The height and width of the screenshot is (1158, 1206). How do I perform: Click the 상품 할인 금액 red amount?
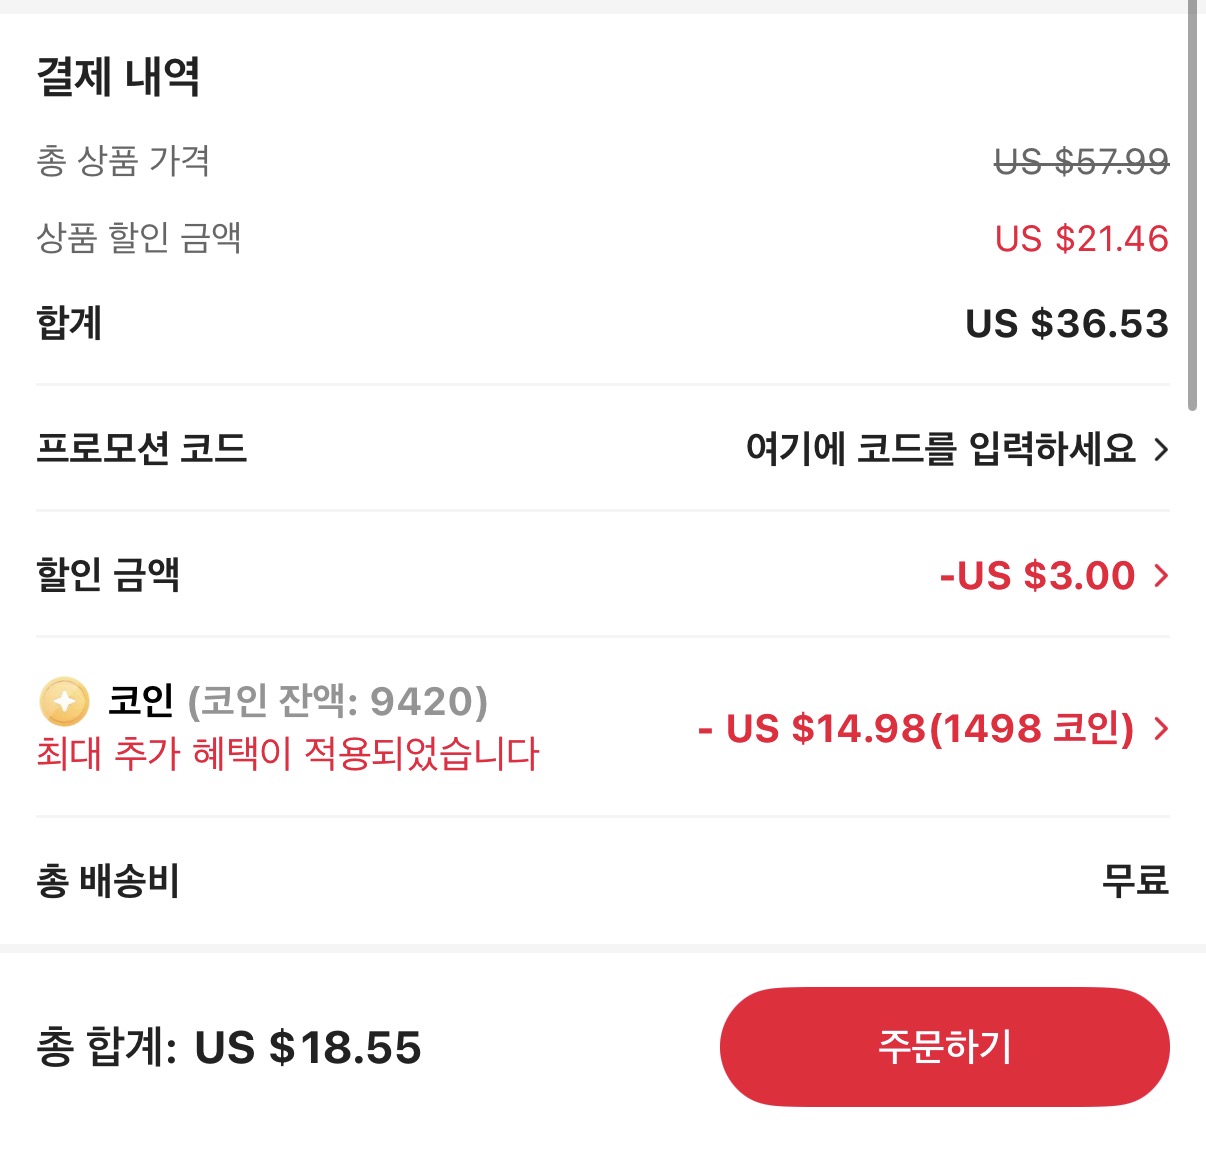click(1080, 238)
